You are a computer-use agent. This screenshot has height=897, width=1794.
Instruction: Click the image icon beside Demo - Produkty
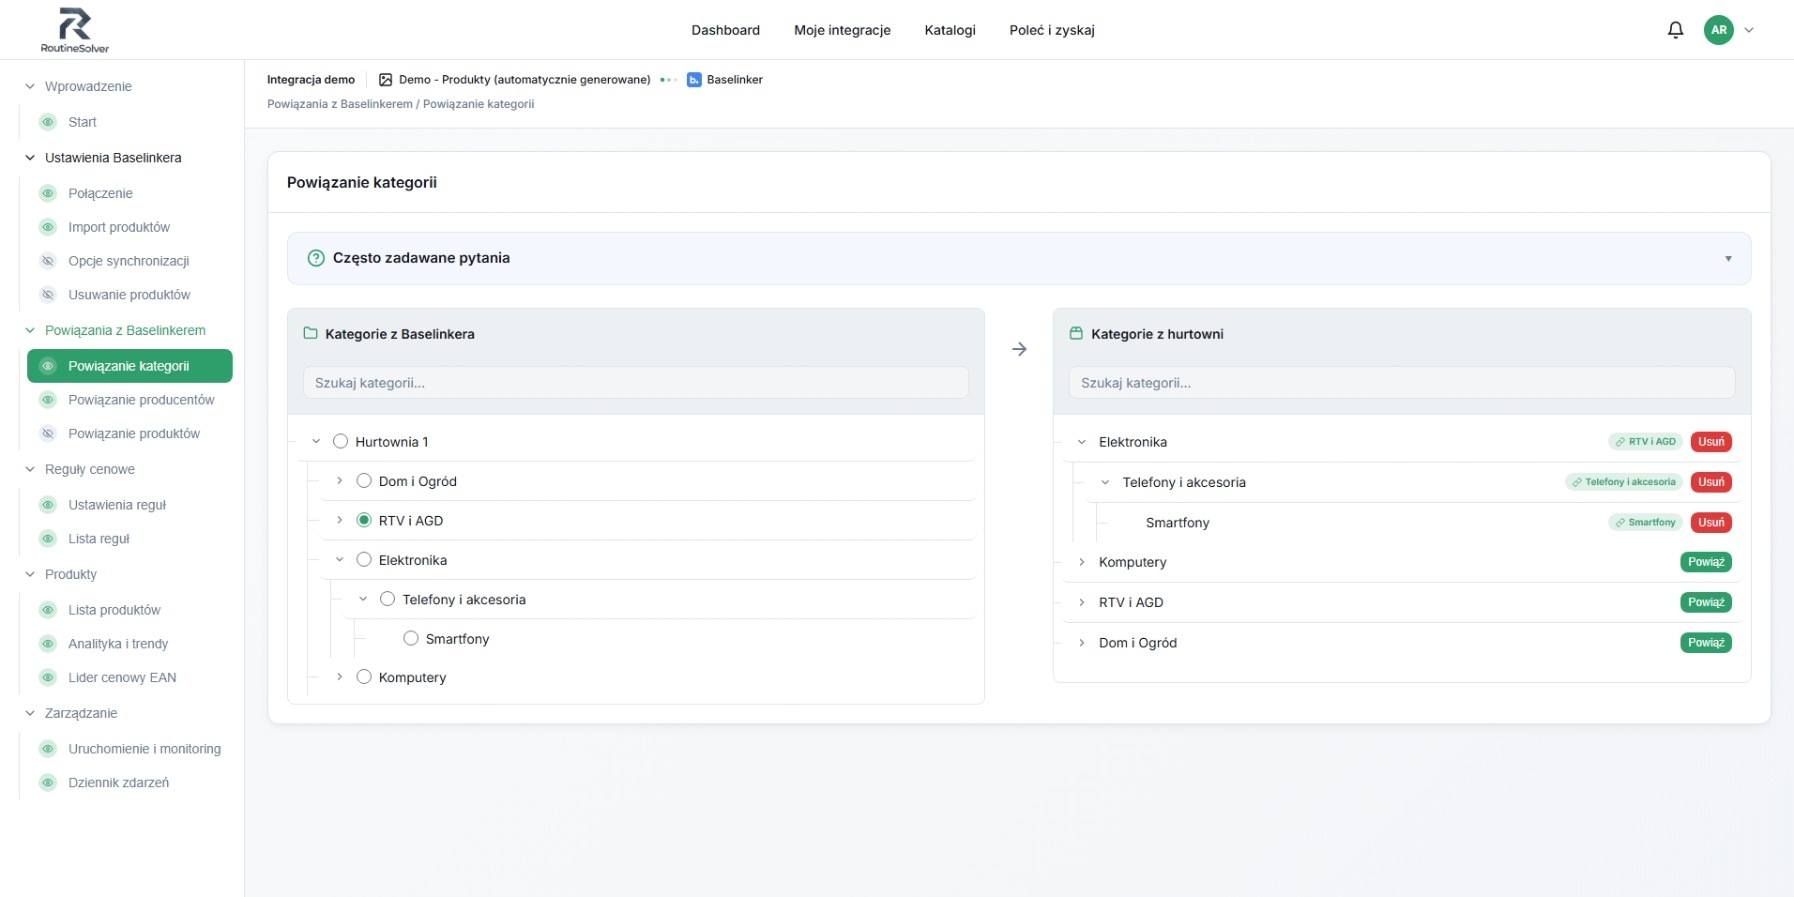pos(385,80)
